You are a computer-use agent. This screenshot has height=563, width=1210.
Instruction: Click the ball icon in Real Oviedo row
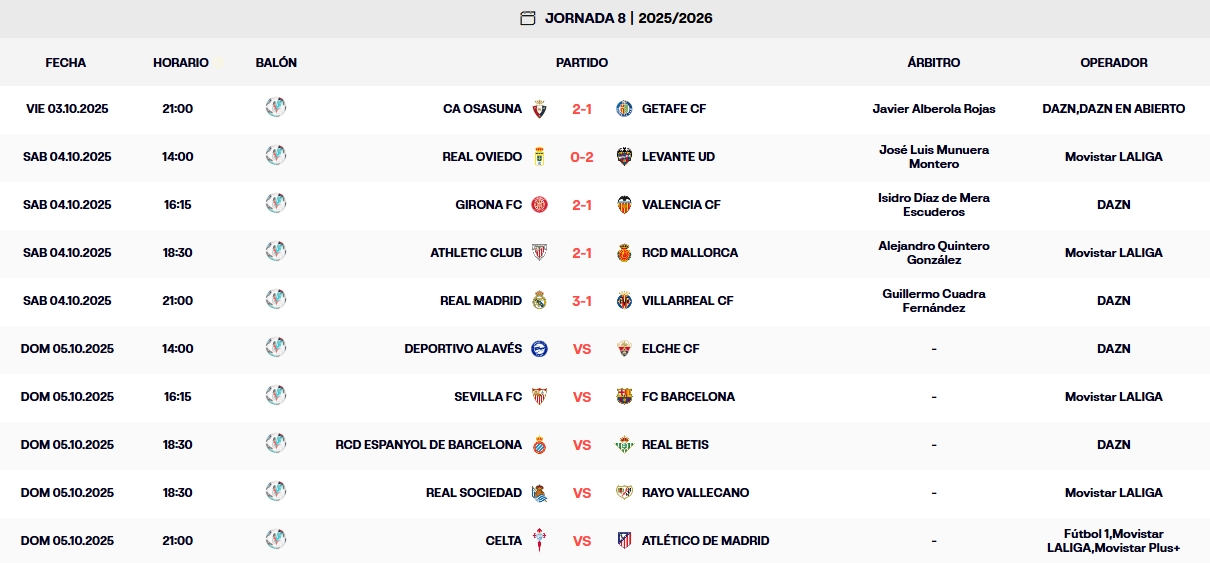[x=276, y=156]
